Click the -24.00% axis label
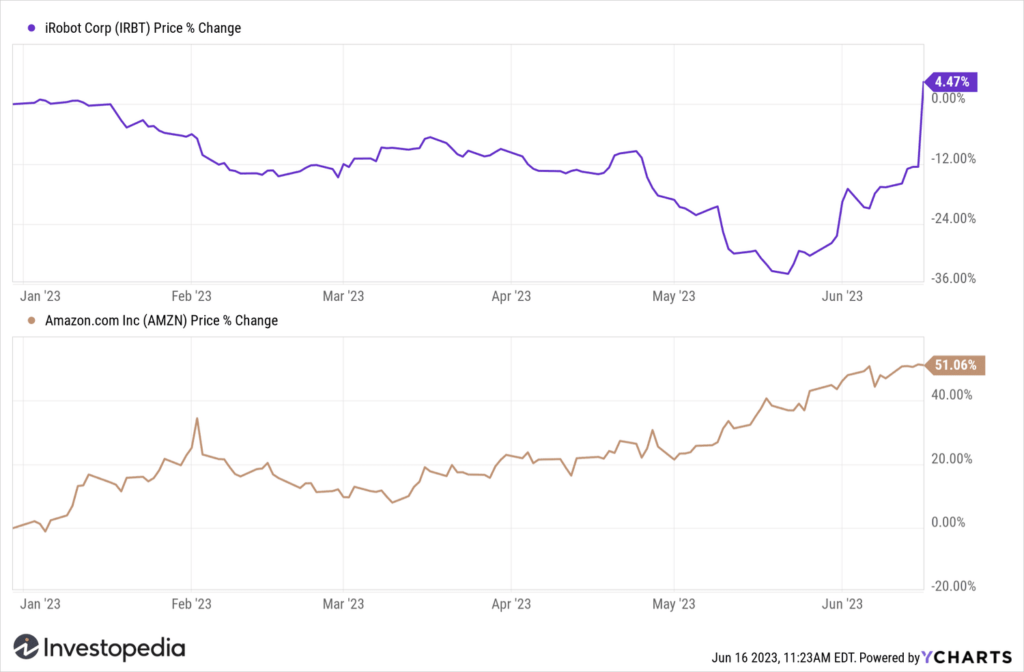Viewport: 1024px width, 672px height. pyautogui.click(x=953, y=218)
